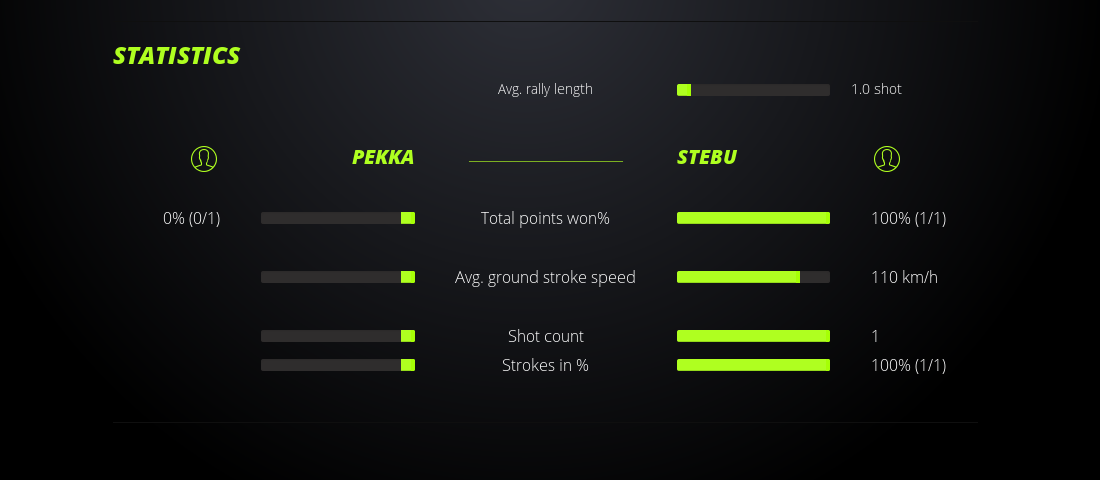
Task: Select the STEBU player name
Action: point(707,158)
